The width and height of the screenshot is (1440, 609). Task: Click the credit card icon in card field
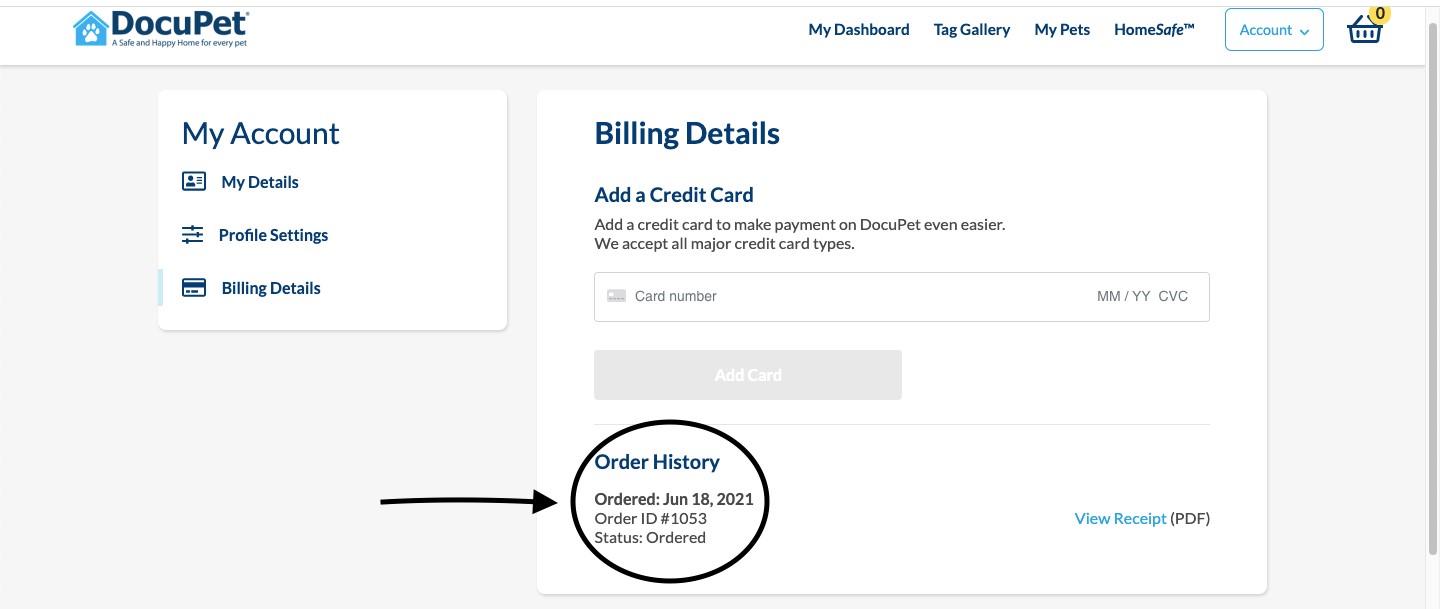(617, 296)
